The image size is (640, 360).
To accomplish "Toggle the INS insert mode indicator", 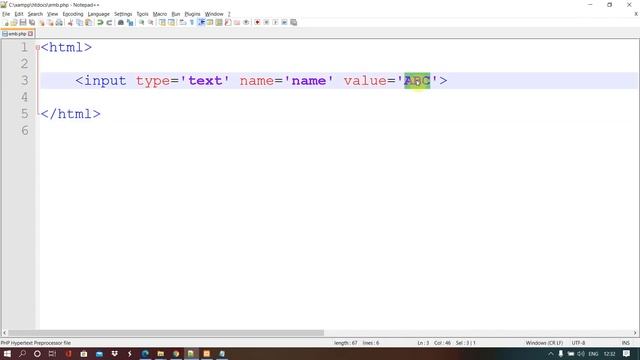I will pos(625,343).
